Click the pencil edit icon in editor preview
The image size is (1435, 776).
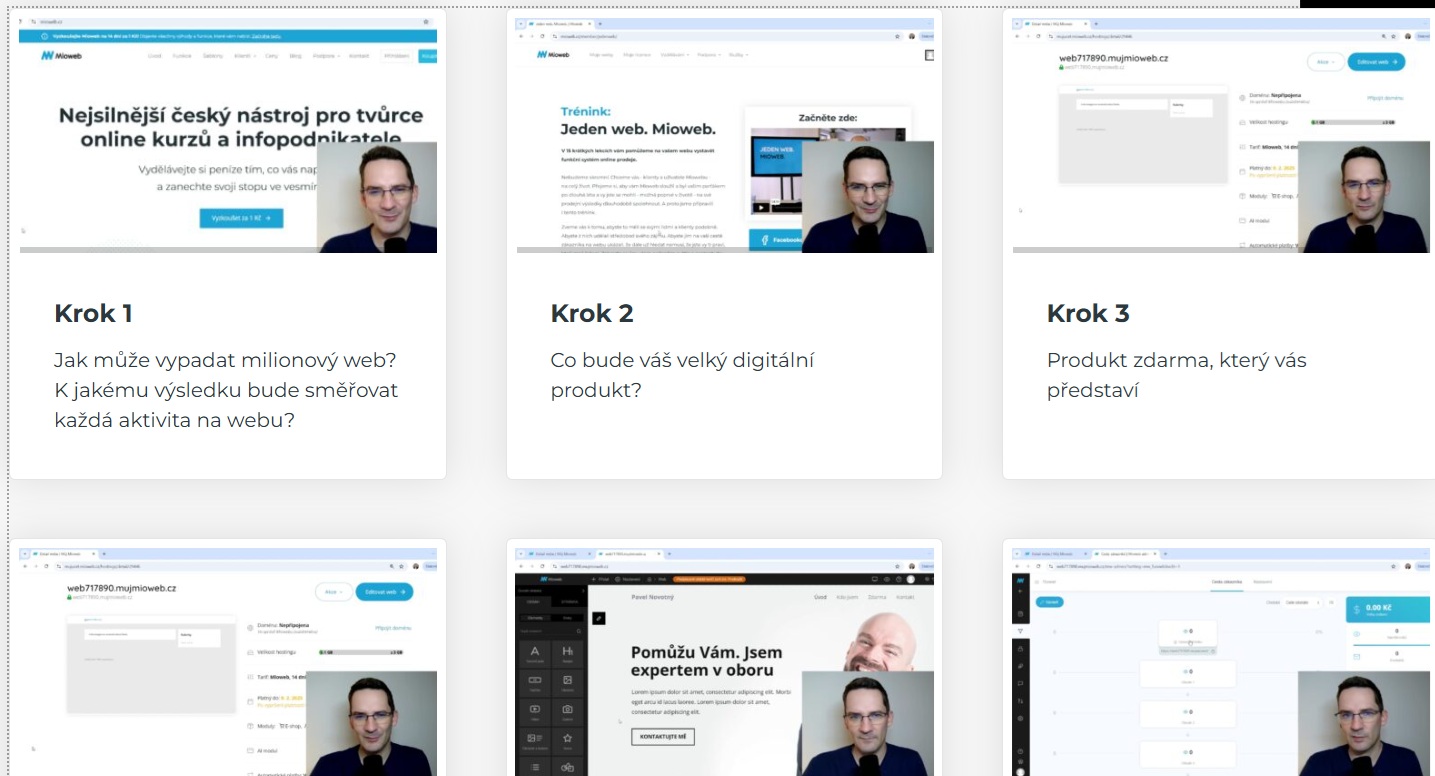coord(598,619)
